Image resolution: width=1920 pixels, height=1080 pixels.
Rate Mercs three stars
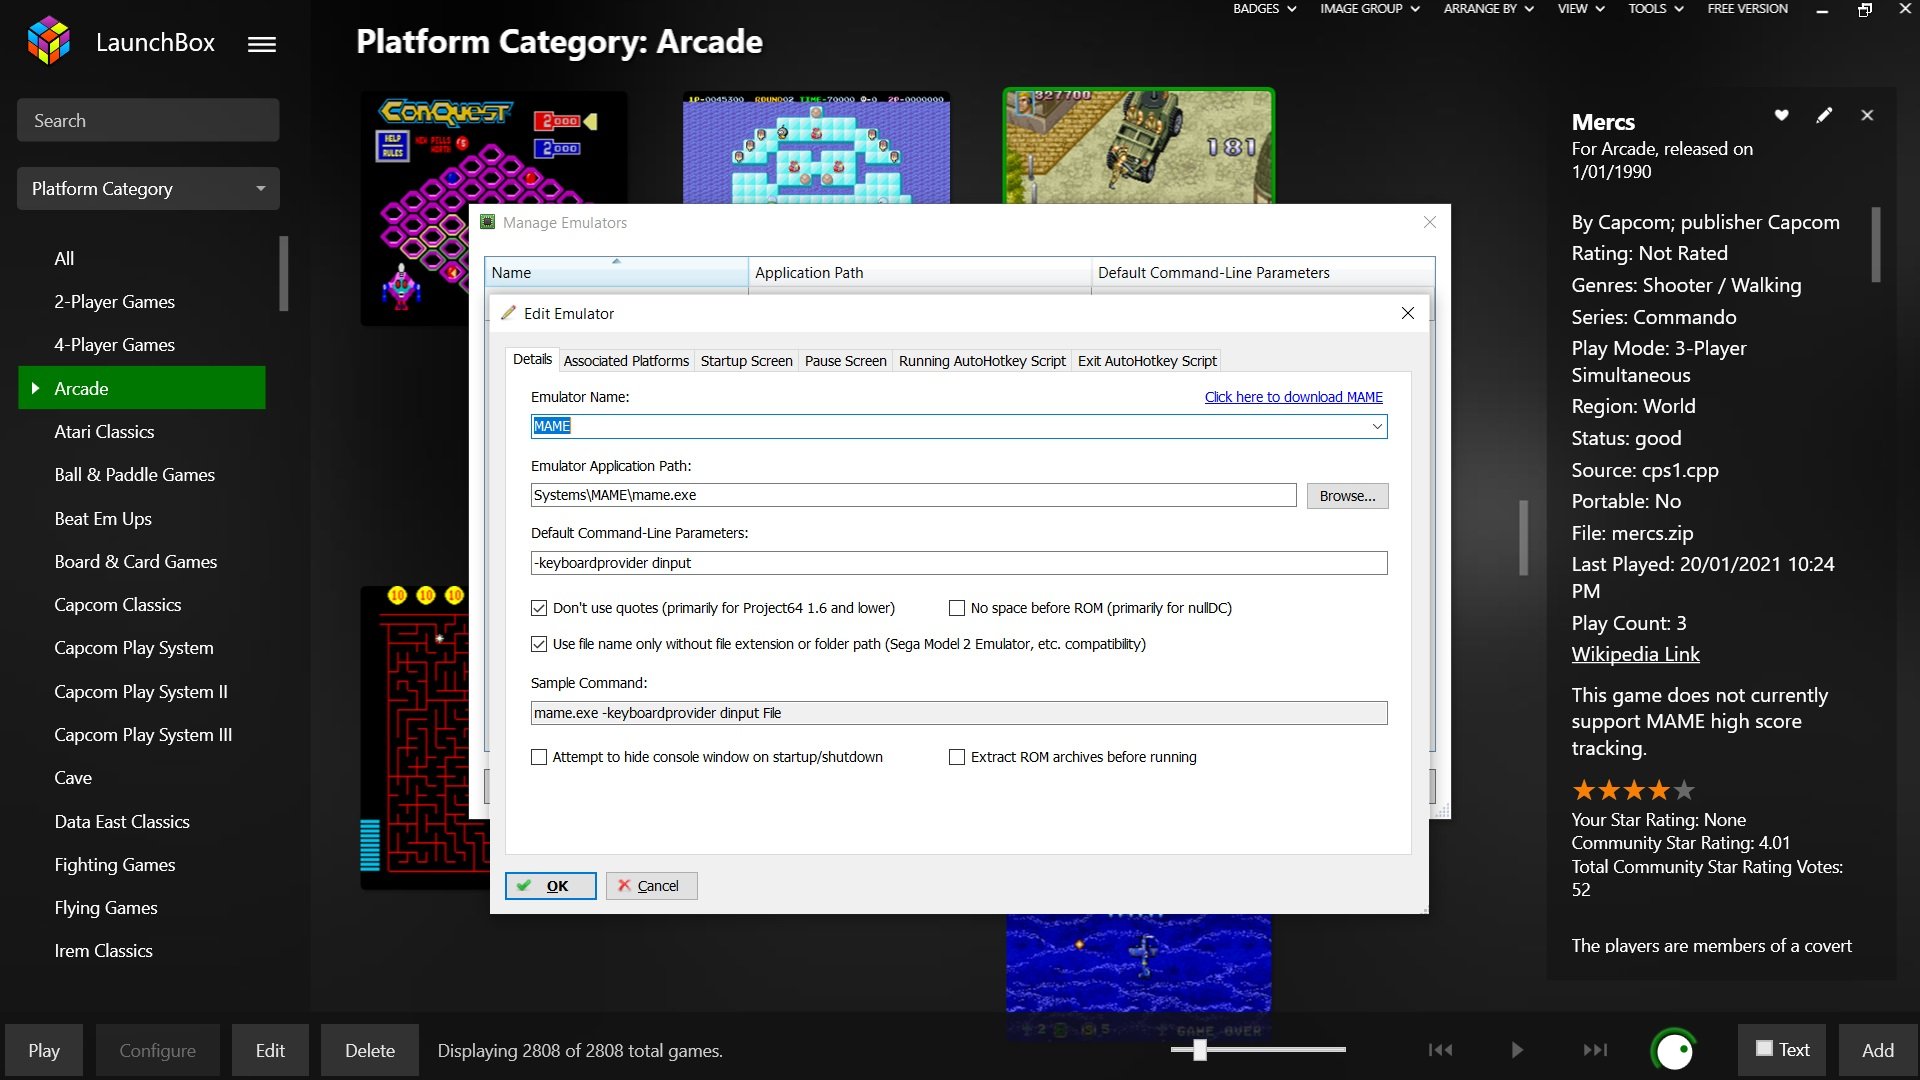coord(1634,790)
